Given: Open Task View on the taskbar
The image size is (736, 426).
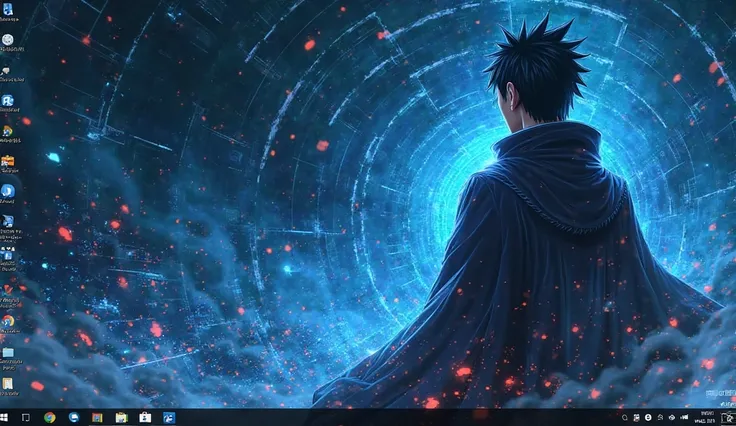Looking at the screenshot, I should [x=26, y=417].
